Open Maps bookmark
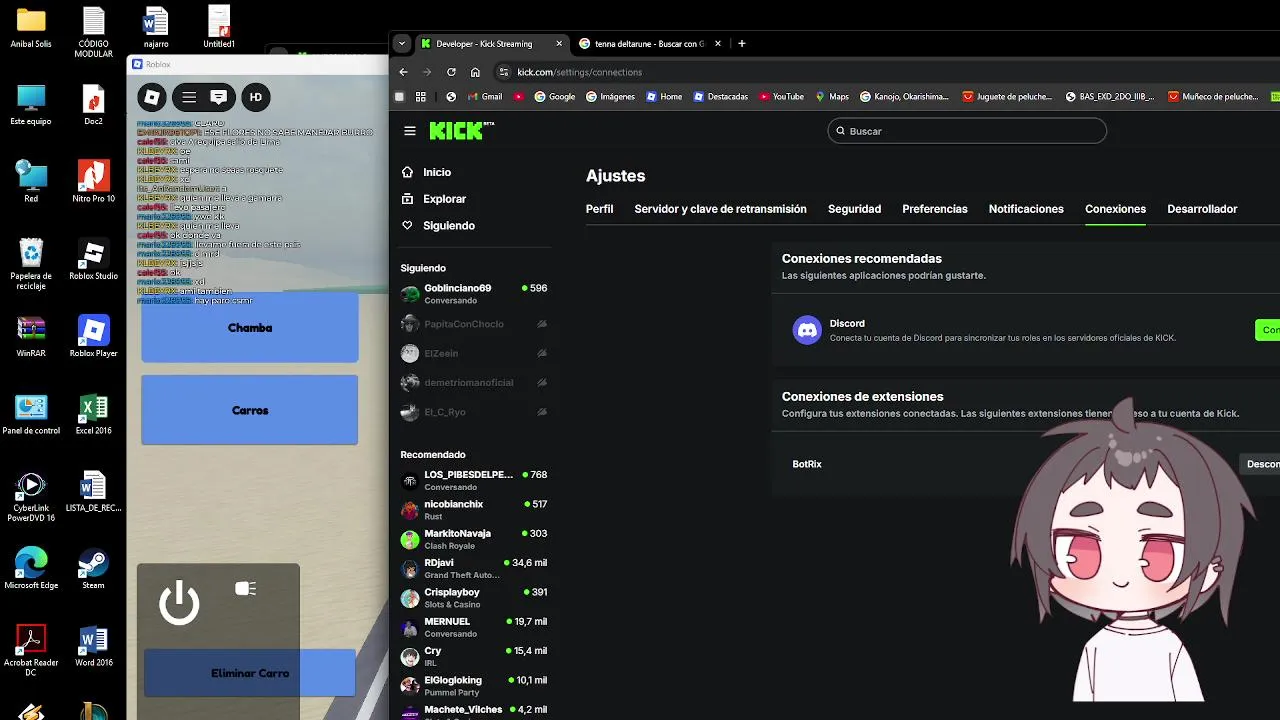This screenshot has width=1280, height=720. click(x=832, y=97)
